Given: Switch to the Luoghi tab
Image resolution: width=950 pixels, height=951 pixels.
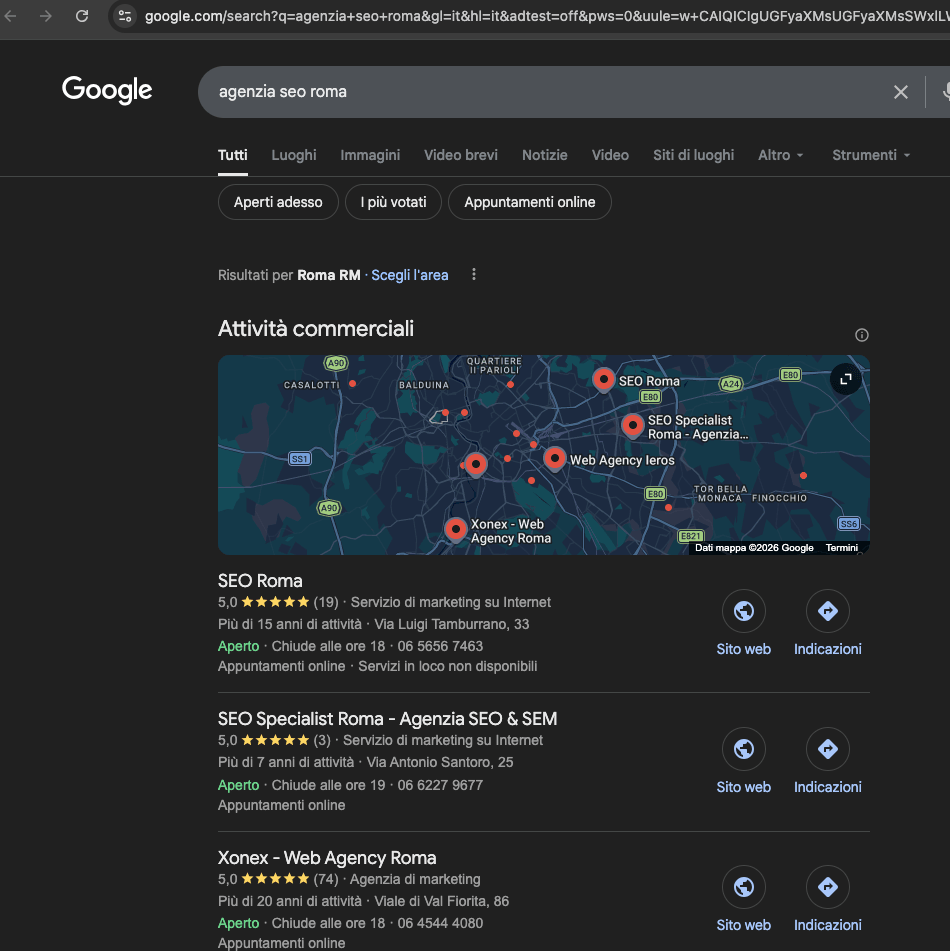Looking at the screenshot, I should [294, 155].
